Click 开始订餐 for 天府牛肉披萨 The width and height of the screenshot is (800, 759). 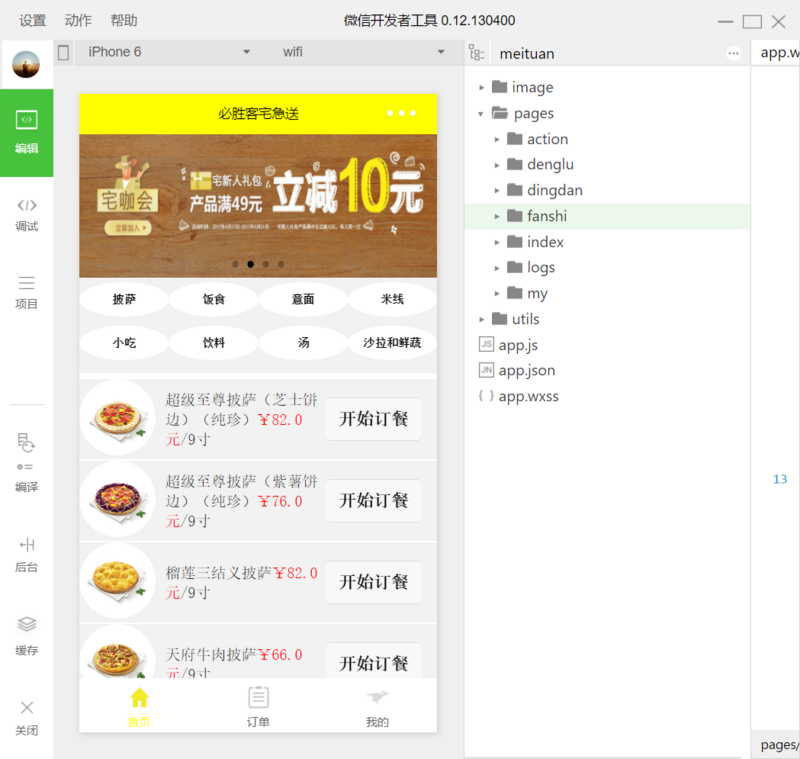click(373, 661)
